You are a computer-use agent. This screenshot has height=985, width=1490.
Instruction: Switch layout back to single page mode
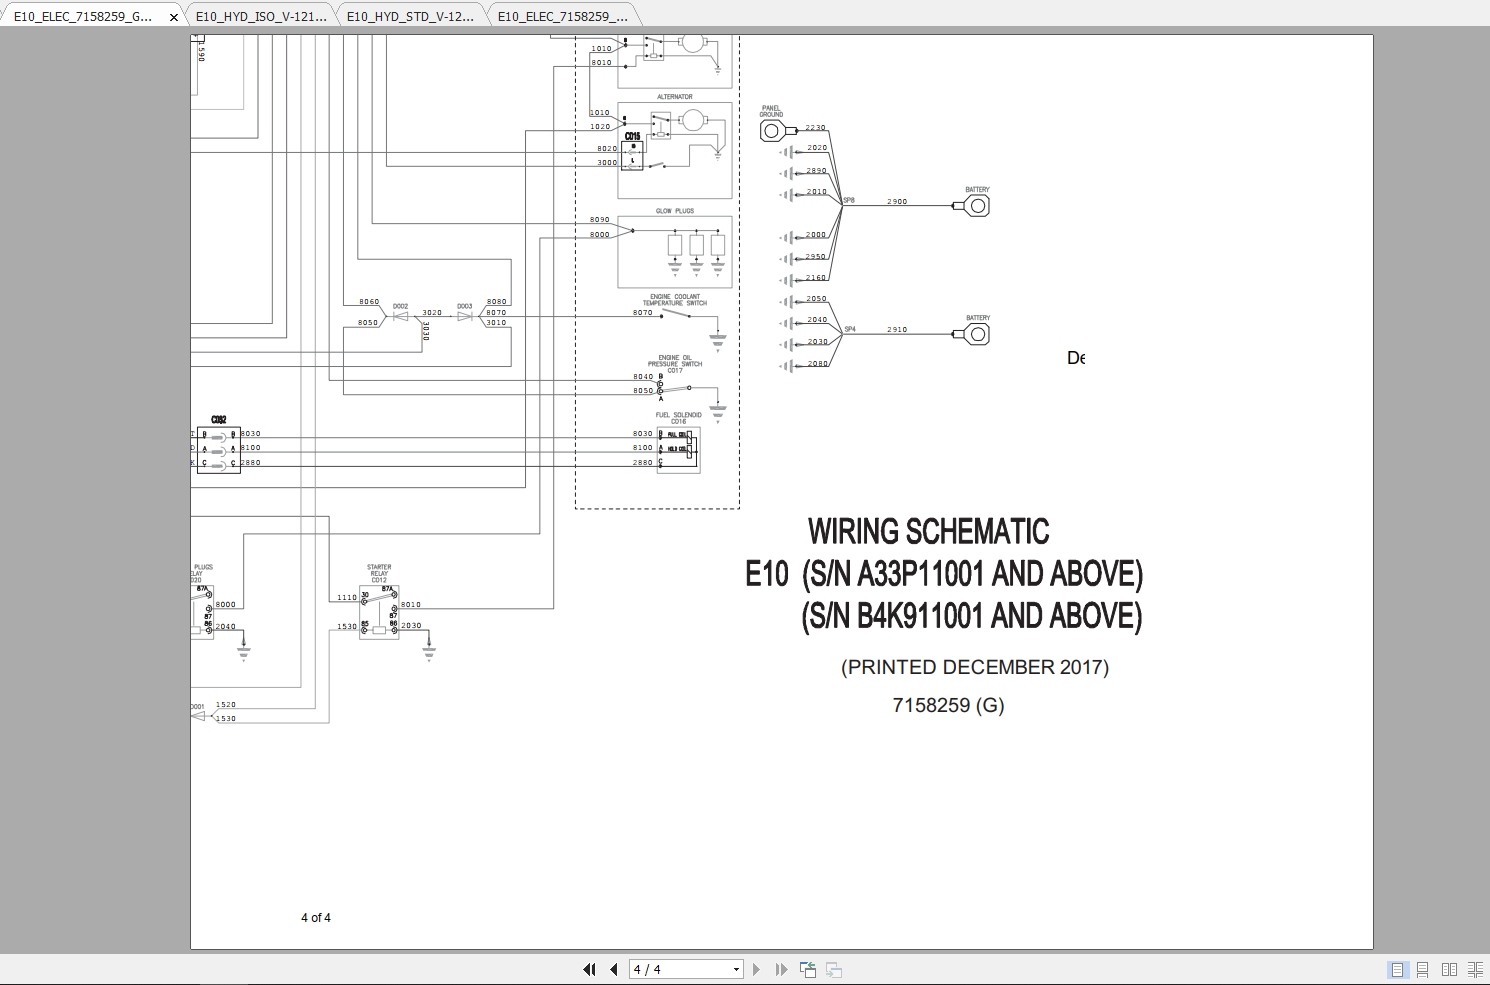point(1396,969)
